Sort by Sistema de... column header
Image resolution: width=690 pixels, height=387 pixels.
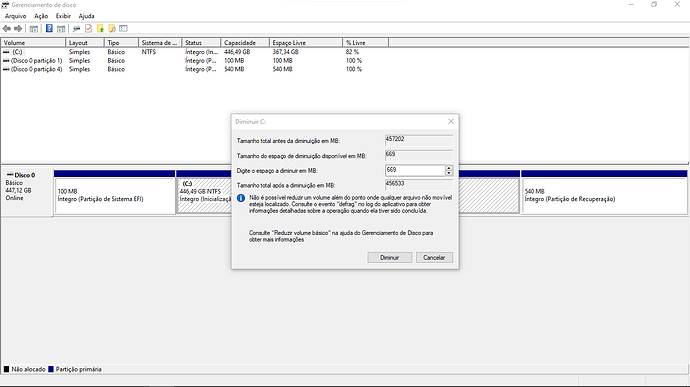coord(160,43)
